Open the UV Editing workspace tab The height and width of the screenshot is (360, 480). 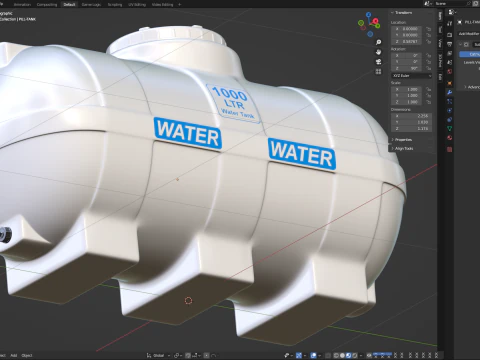(x=137, y=5)
